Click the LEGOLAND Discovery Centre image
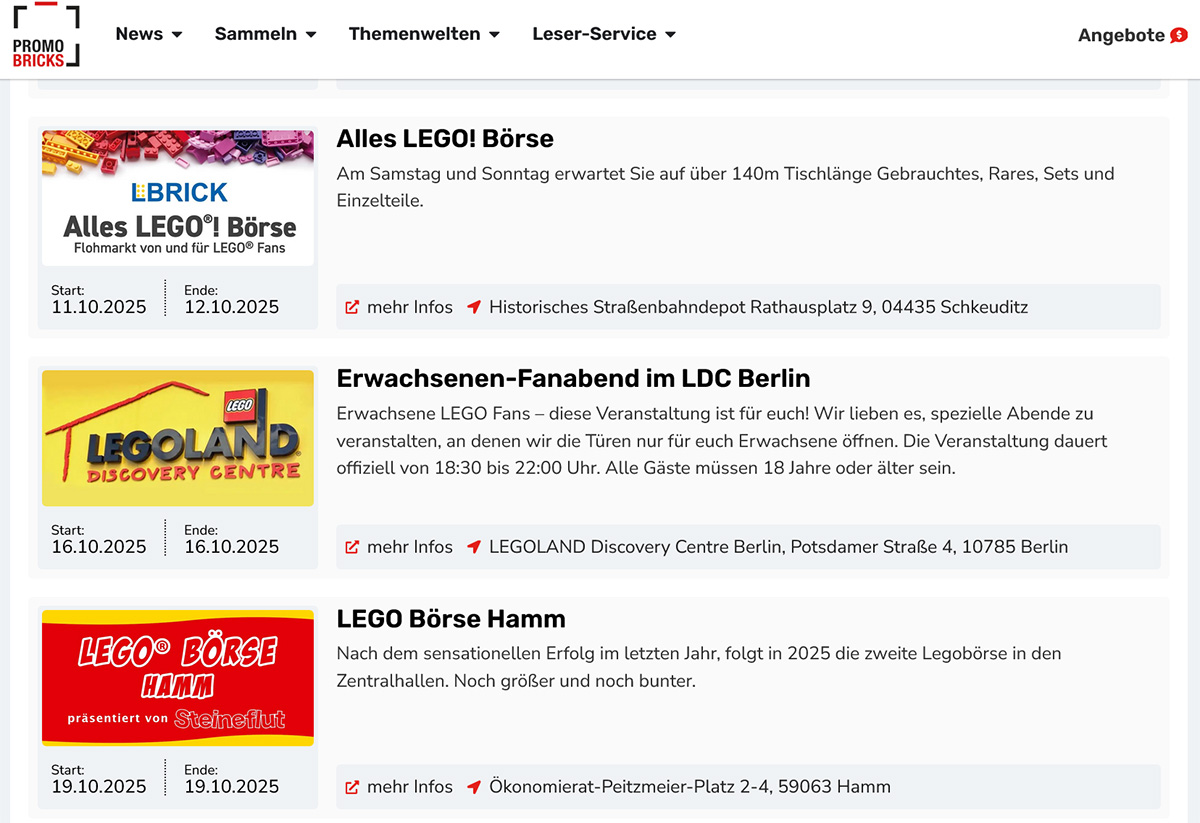This screenshot has width=1200, height=823. [178, 438]
